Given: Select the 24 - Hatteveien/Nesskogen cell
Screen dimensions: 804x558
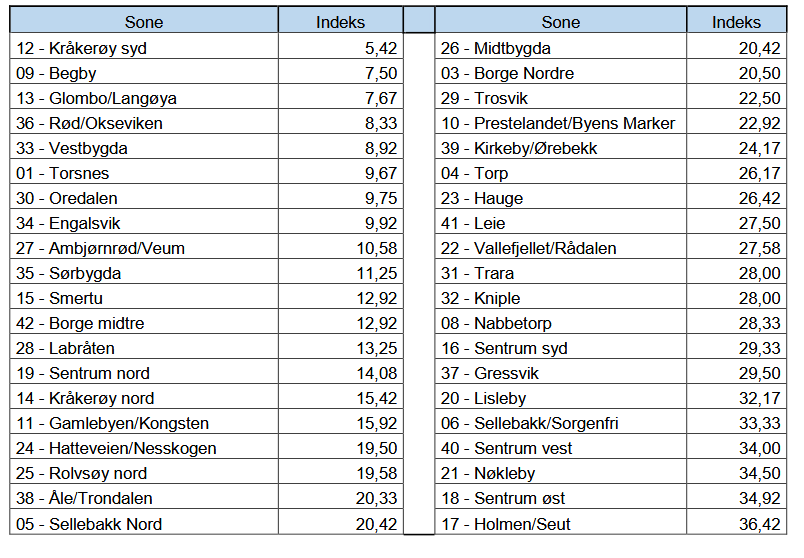Looking at the screenshot, I should coord(144,447).
